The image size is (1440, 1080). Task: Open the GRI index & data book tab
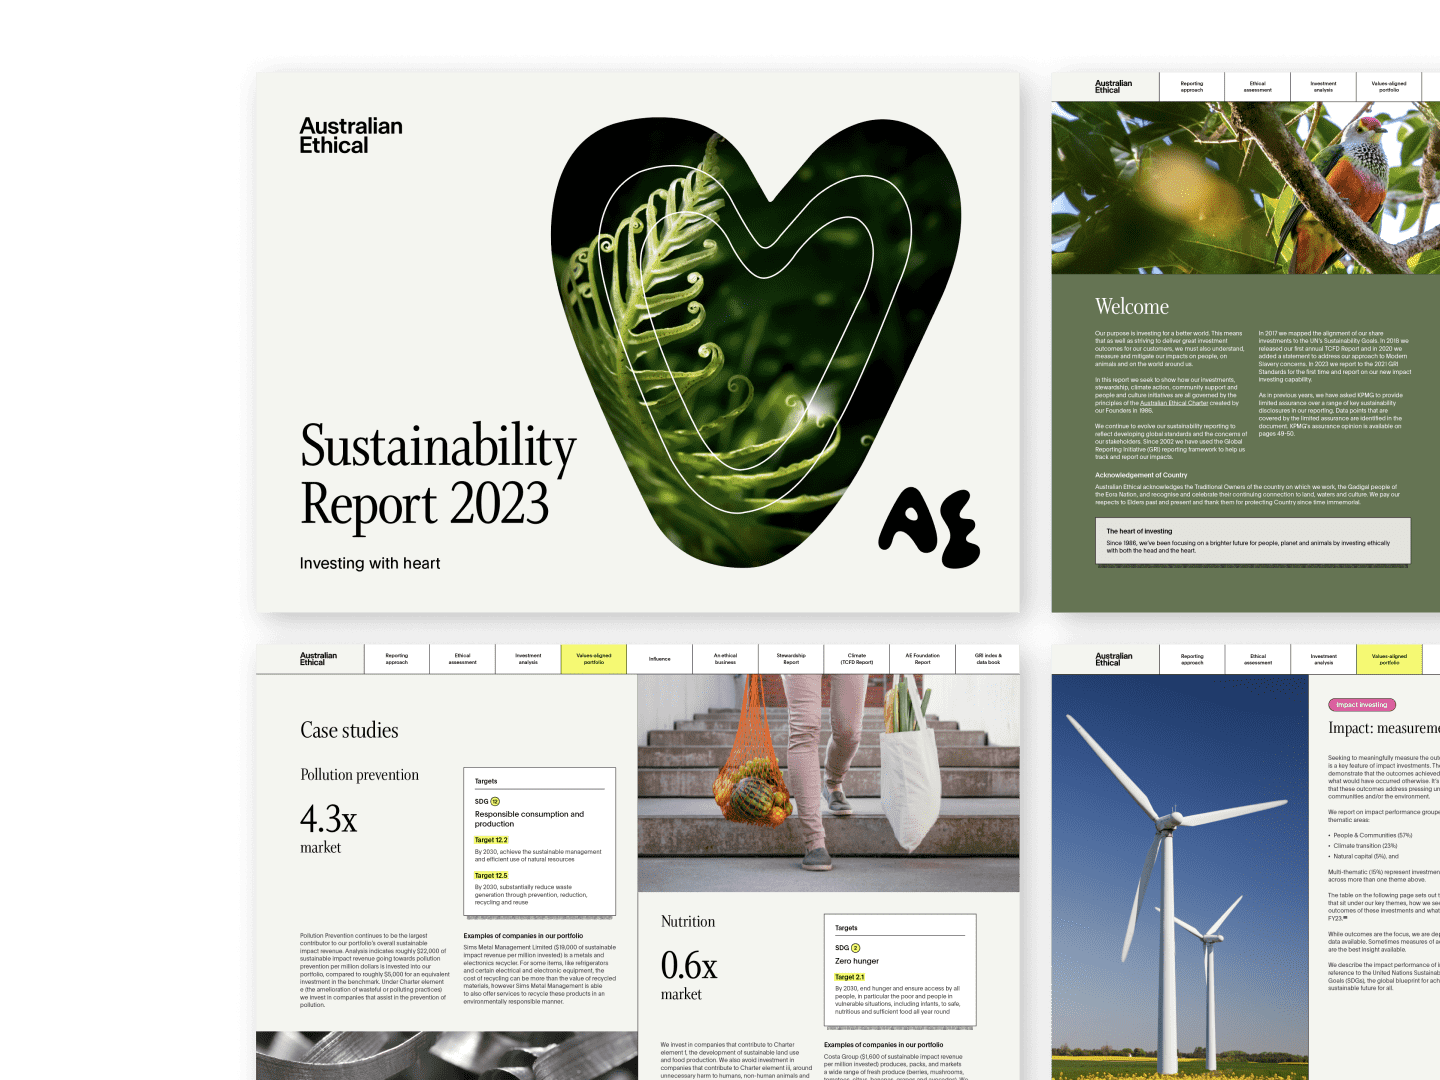click(x=988, y=659)
